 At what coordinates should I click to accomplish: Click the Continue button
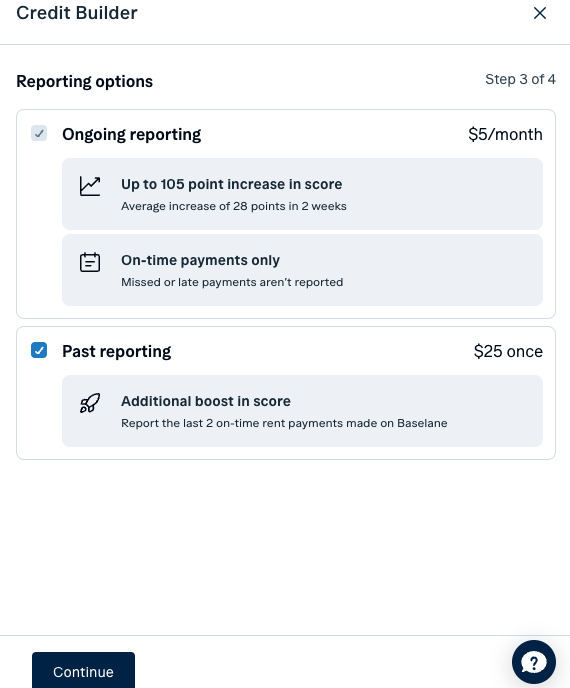click(83, 671)
